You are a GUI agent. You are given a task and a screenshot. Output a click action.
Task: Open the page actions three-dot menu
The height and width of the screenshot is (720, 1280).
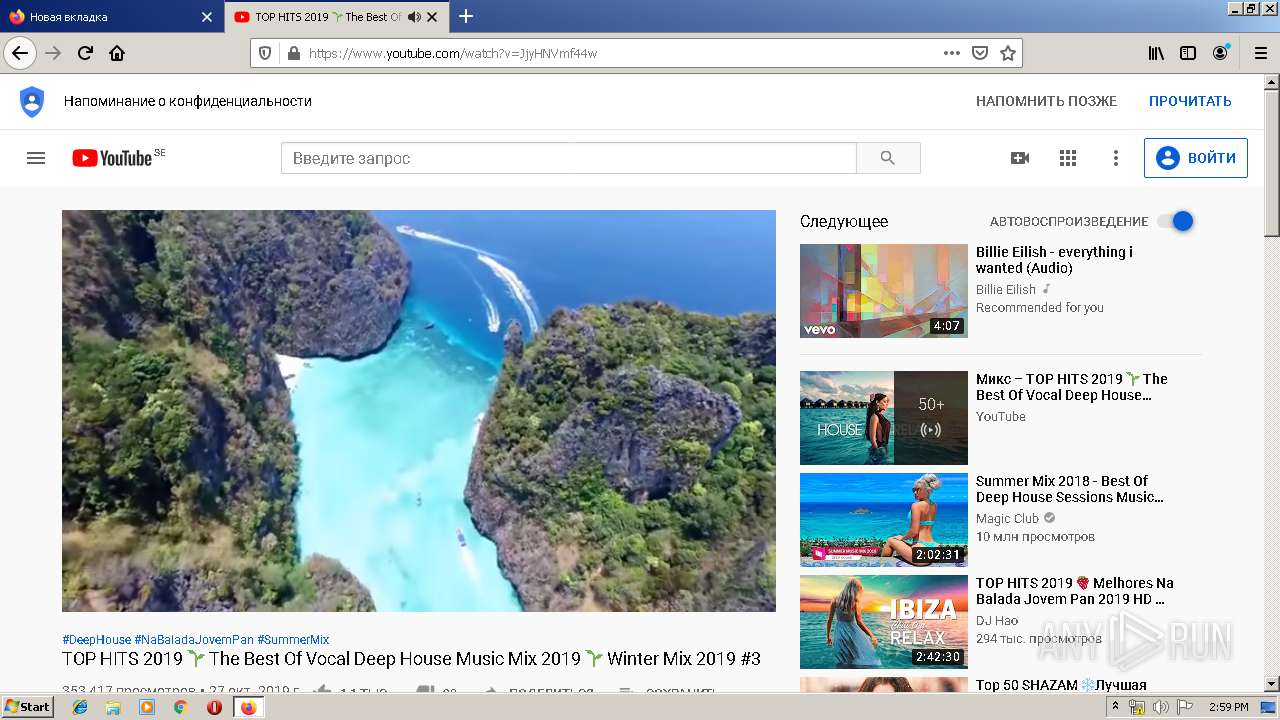(951, 53)
